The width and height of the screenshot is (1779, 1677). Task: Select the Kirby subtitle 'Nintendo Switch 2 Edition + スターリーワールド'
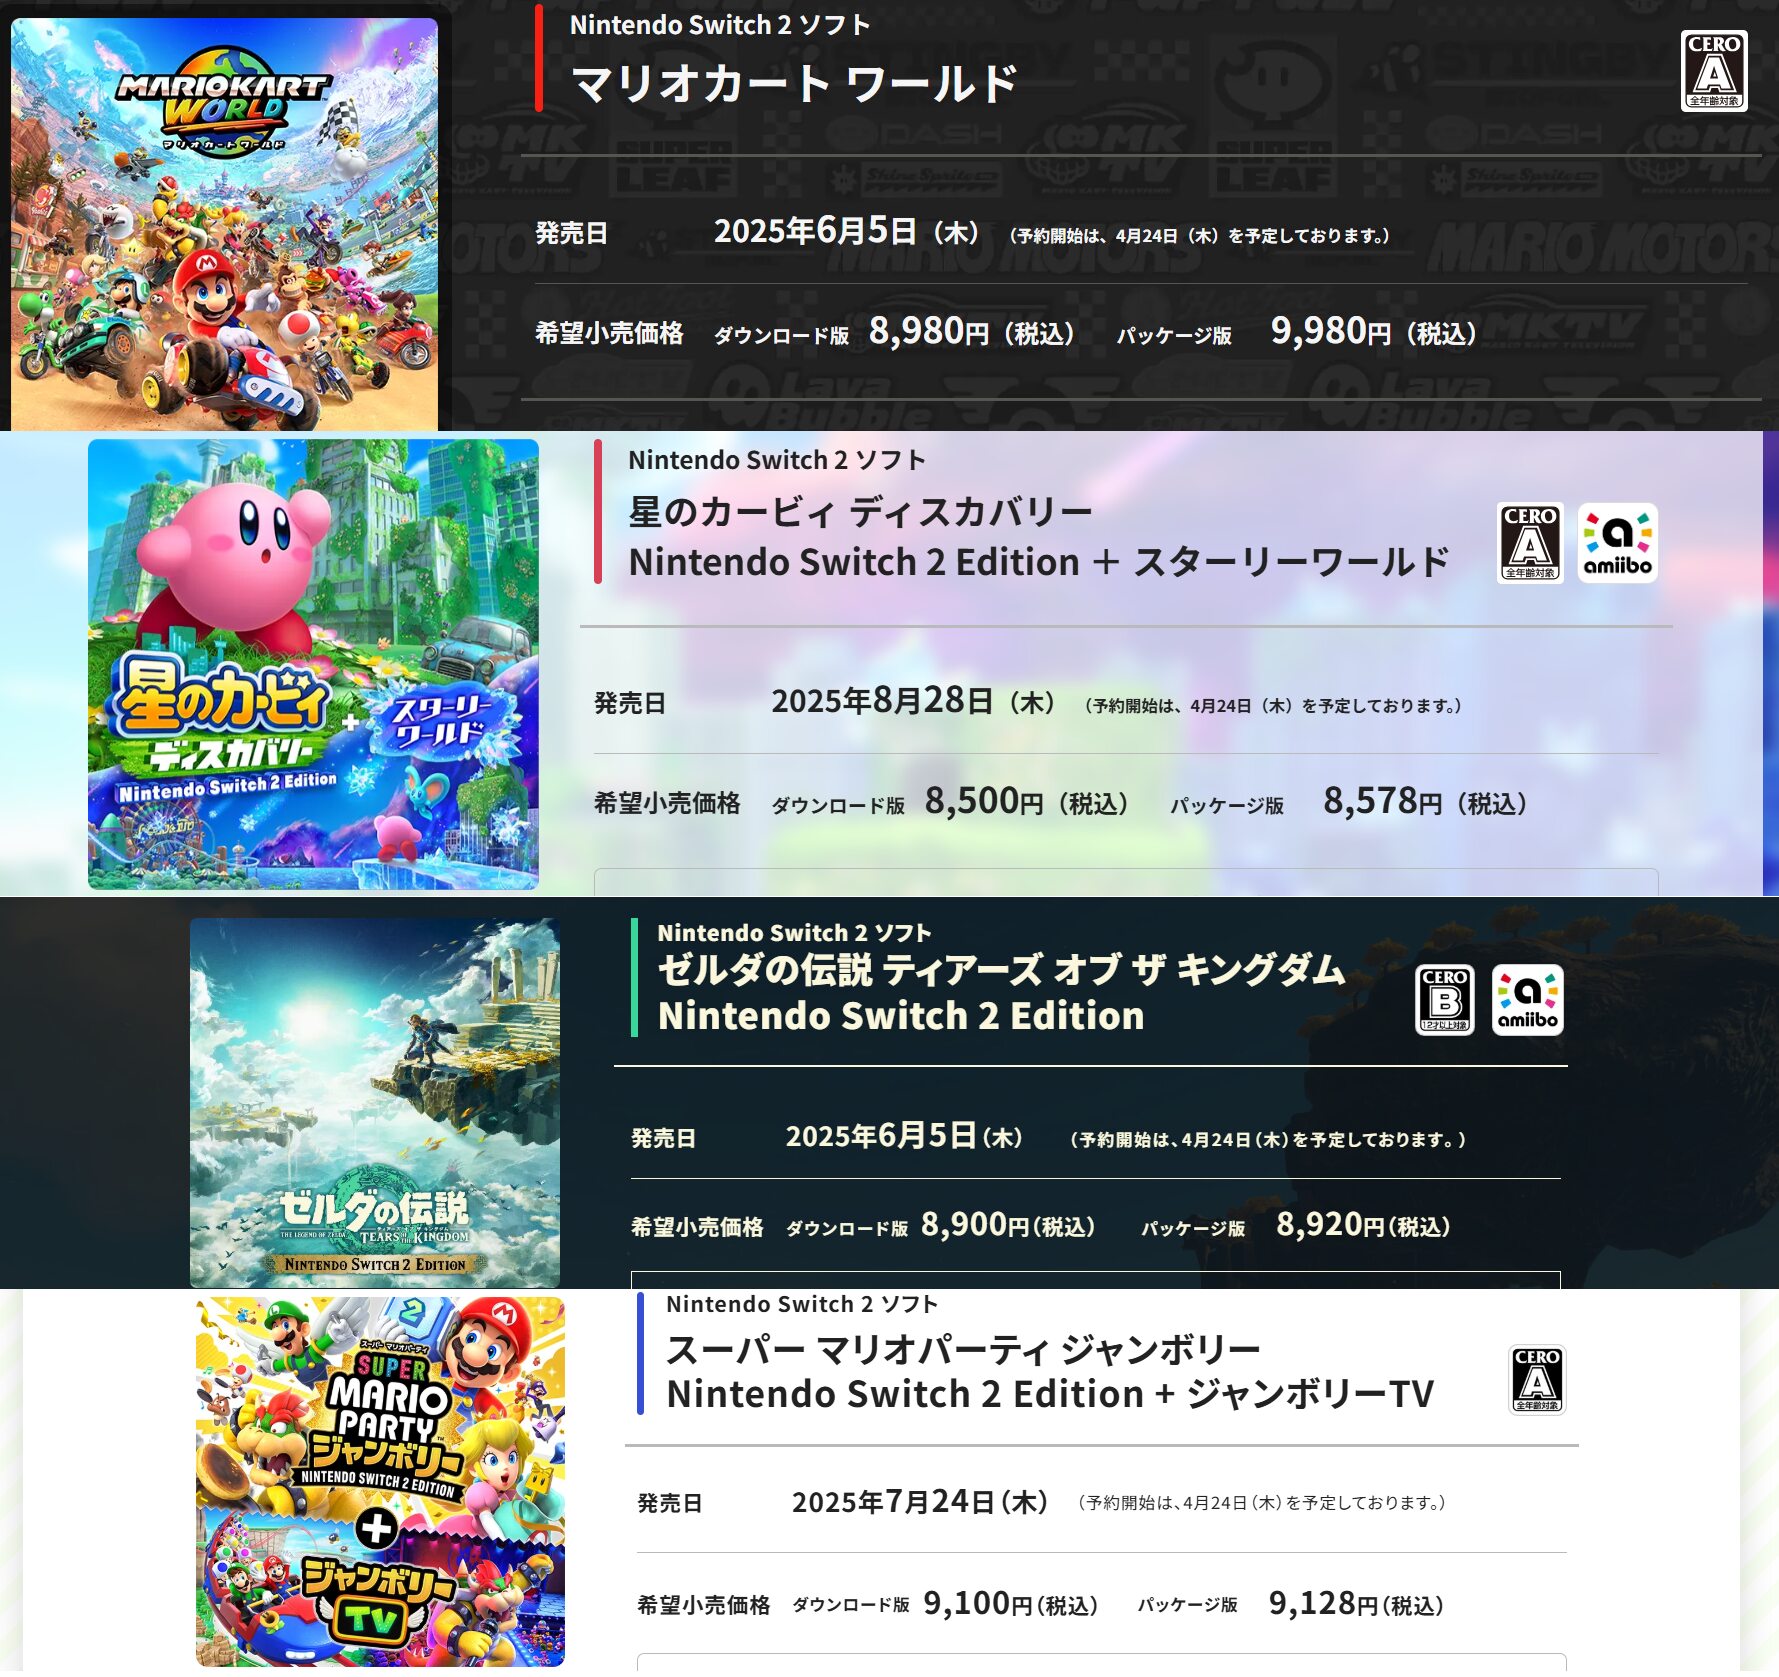click(x=1039, y=562)
